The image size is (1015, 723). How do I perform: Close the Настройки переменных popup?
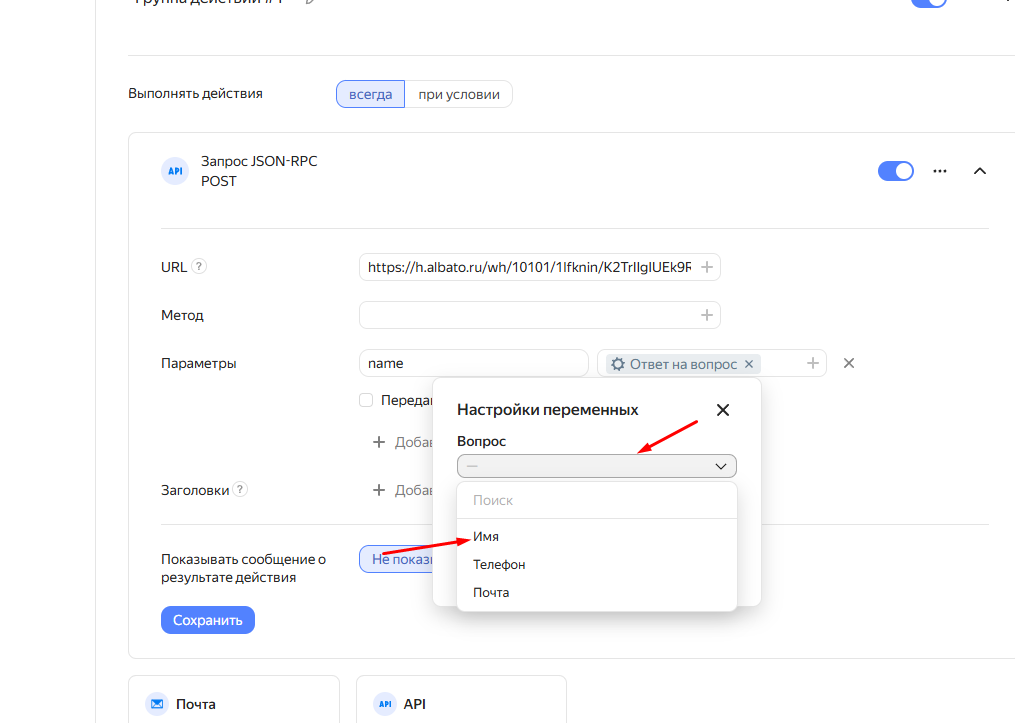tap(723, 410)
